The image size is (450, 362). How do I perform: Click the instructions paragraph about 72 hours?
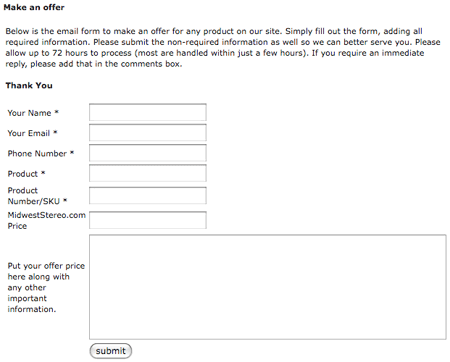coord(223,47)
